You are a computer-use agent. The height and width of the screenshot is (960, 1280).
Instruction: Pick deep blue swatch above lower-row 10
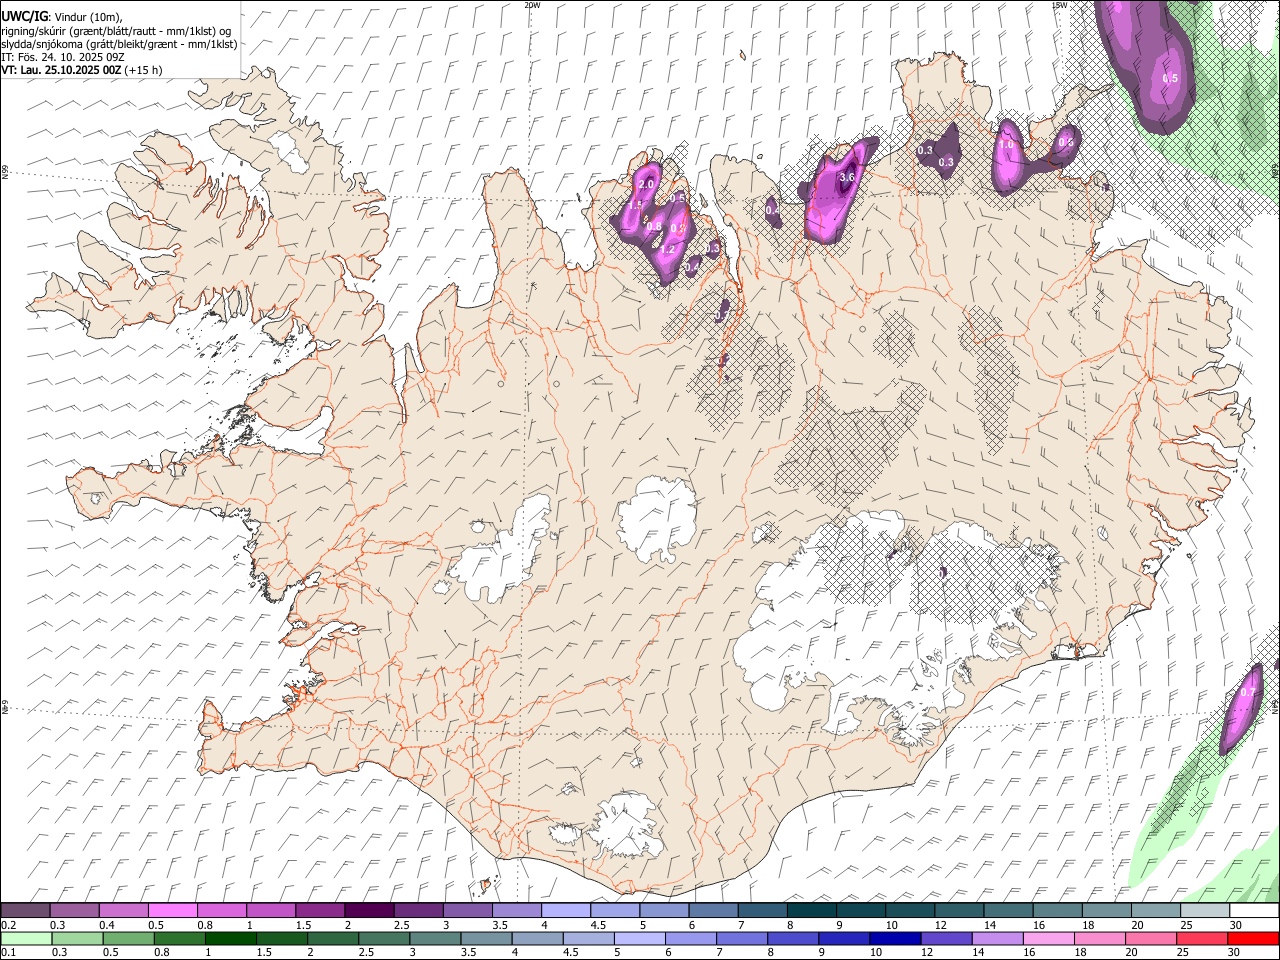coord(895,938)
